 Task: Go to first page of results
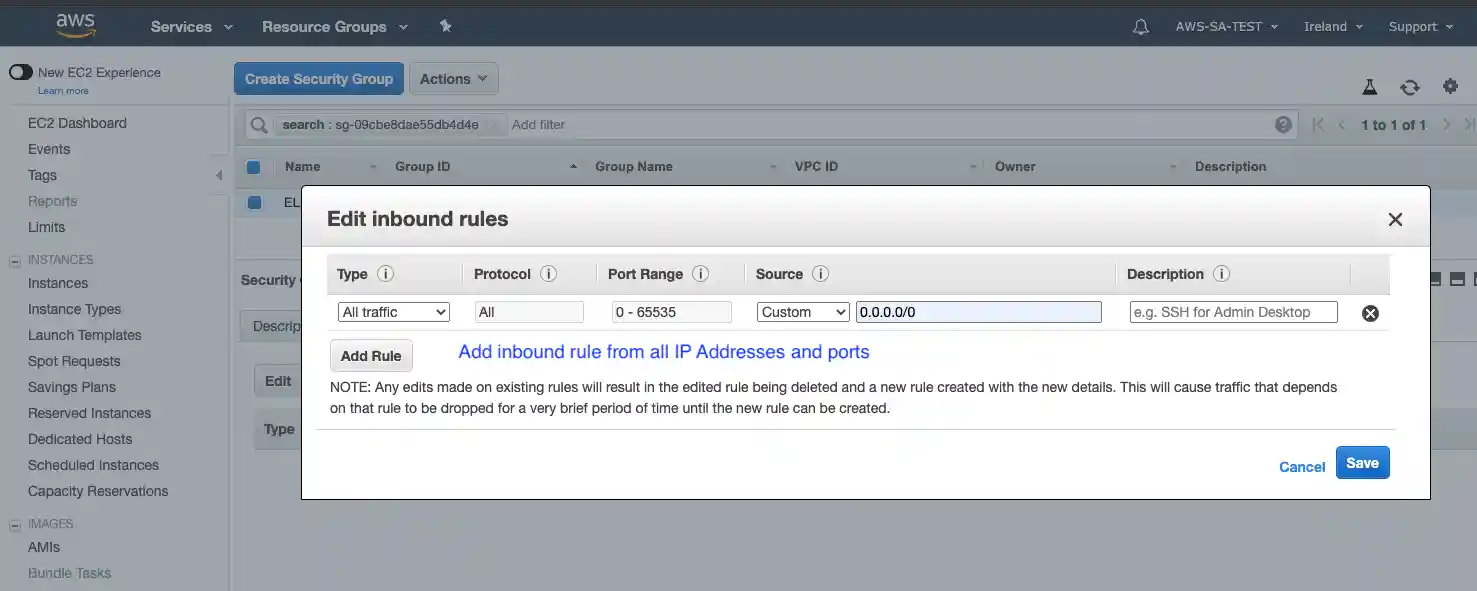coord(1318,125)
